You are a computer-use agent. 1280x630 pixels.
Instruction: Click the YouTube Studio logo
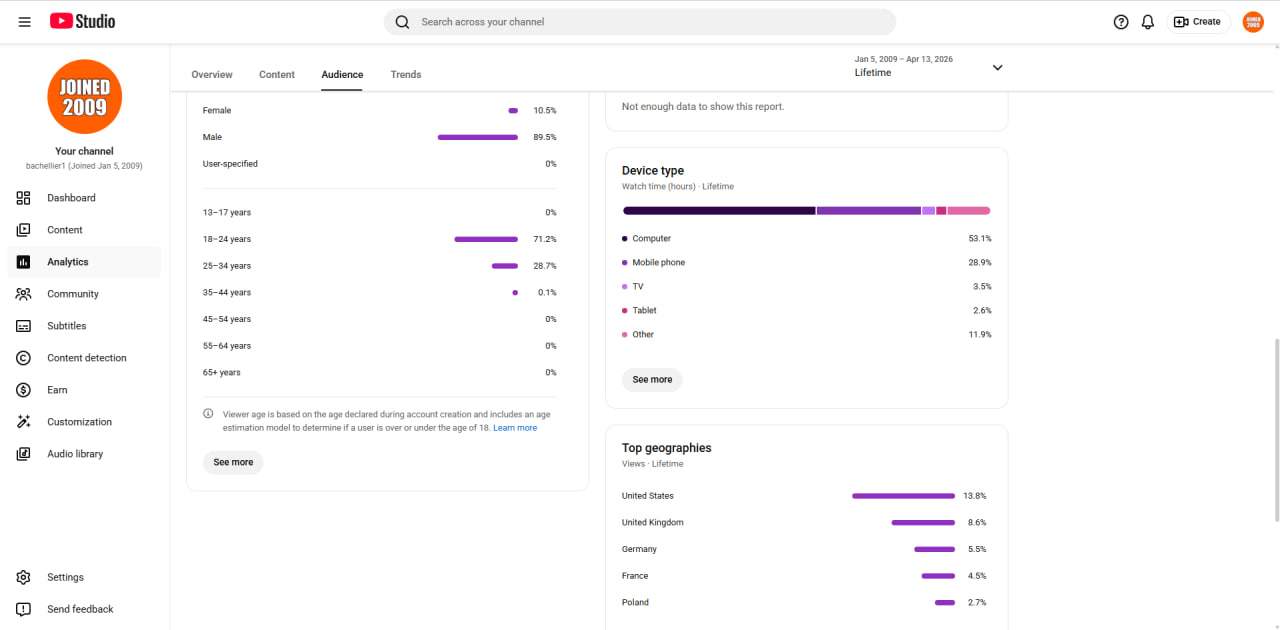pyautogui.click(x=82, y=21)
